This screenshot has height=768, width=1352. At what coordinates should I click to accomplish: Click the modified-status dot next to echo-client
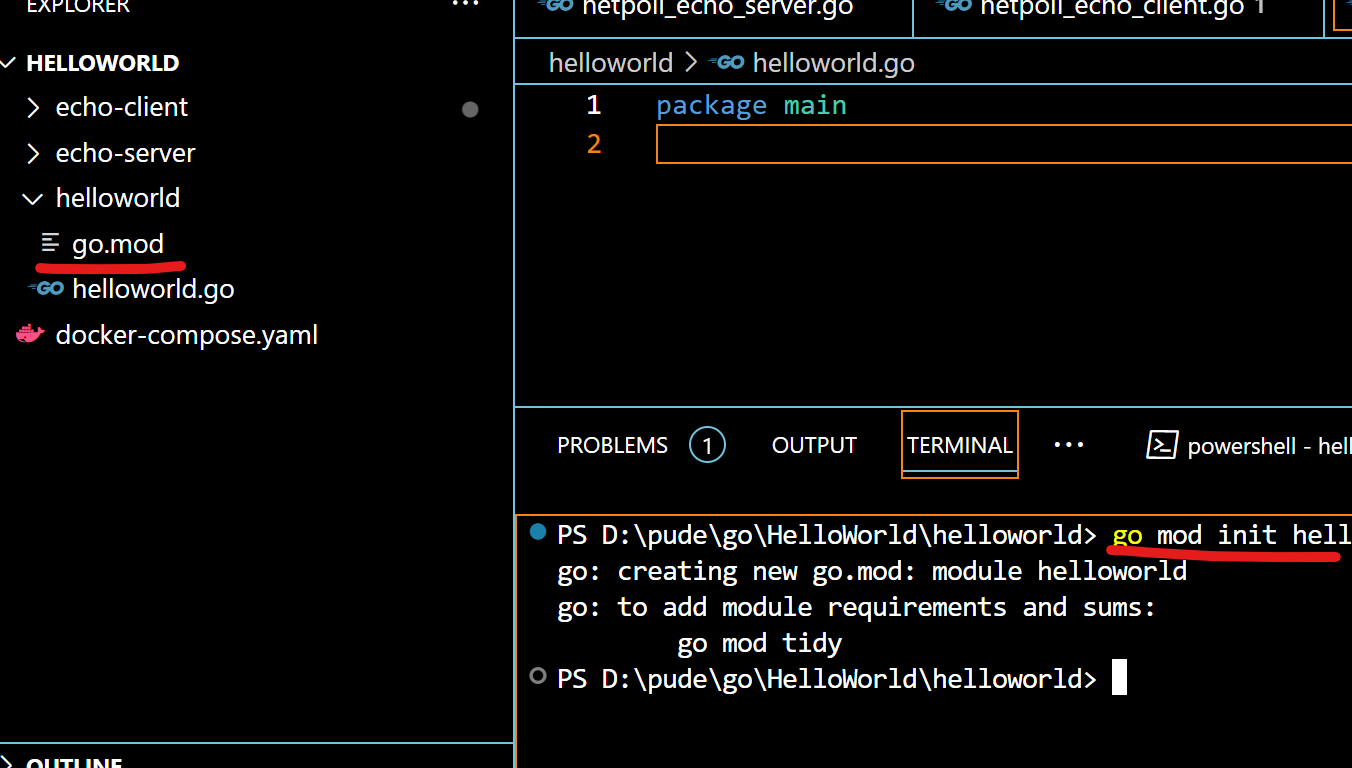click(x=470, y=109)
